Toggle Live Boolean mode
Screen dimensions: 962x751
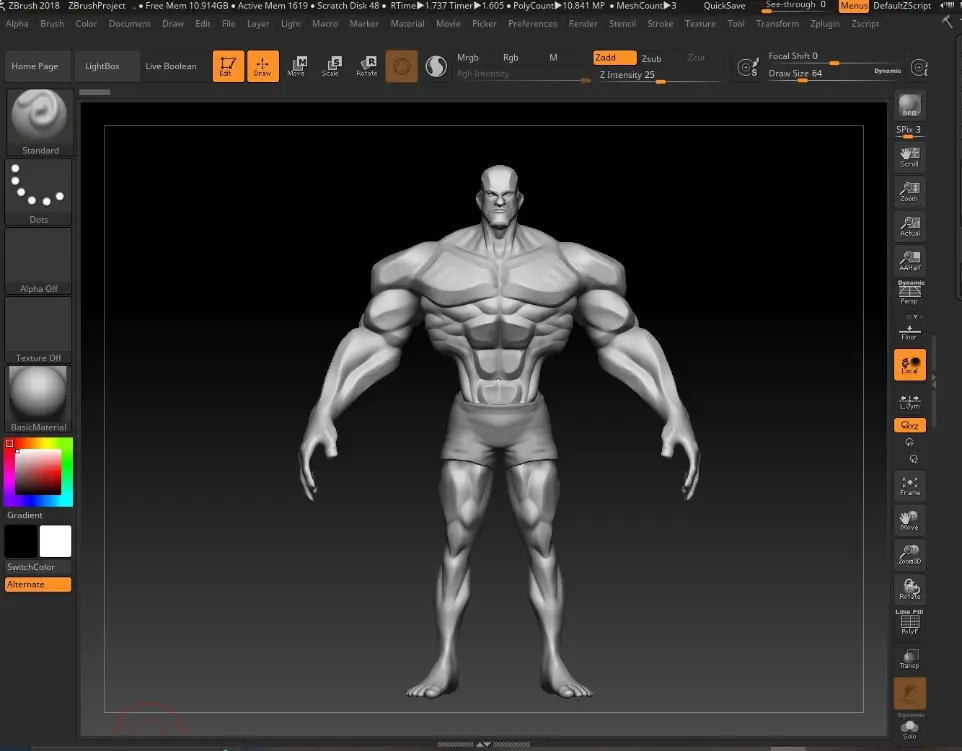(x=171, y=66)
